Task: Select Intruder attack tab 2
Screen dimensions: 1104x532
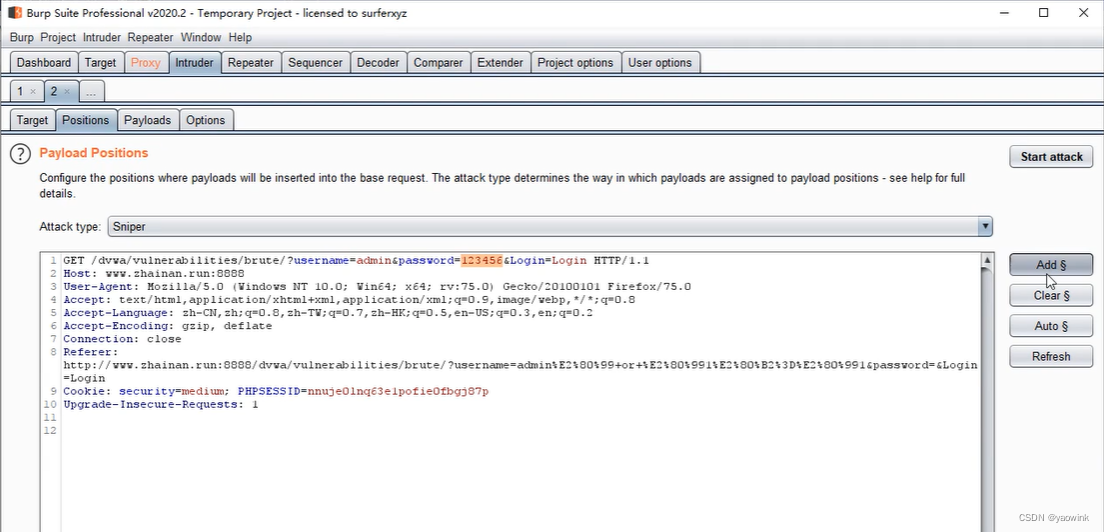Action: pos(54,91)
